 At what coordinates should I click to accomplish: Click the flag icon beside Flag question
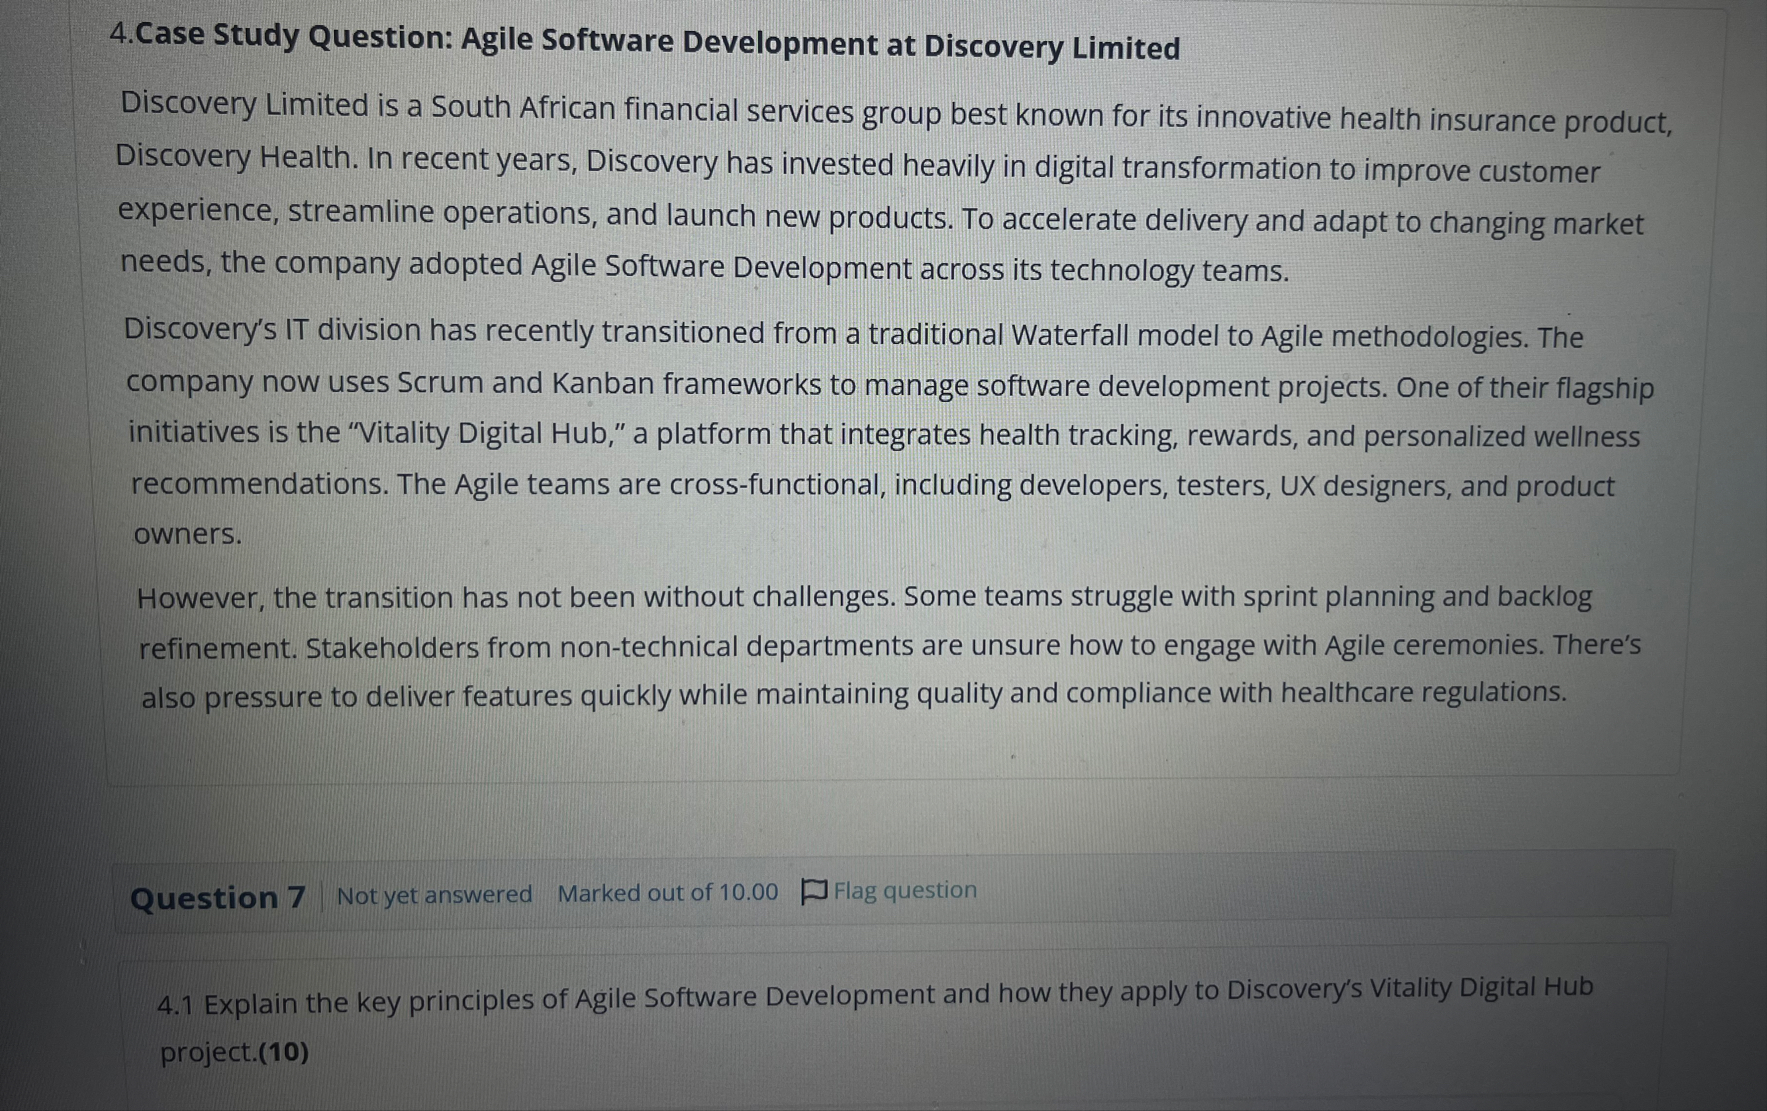point(815,891)
